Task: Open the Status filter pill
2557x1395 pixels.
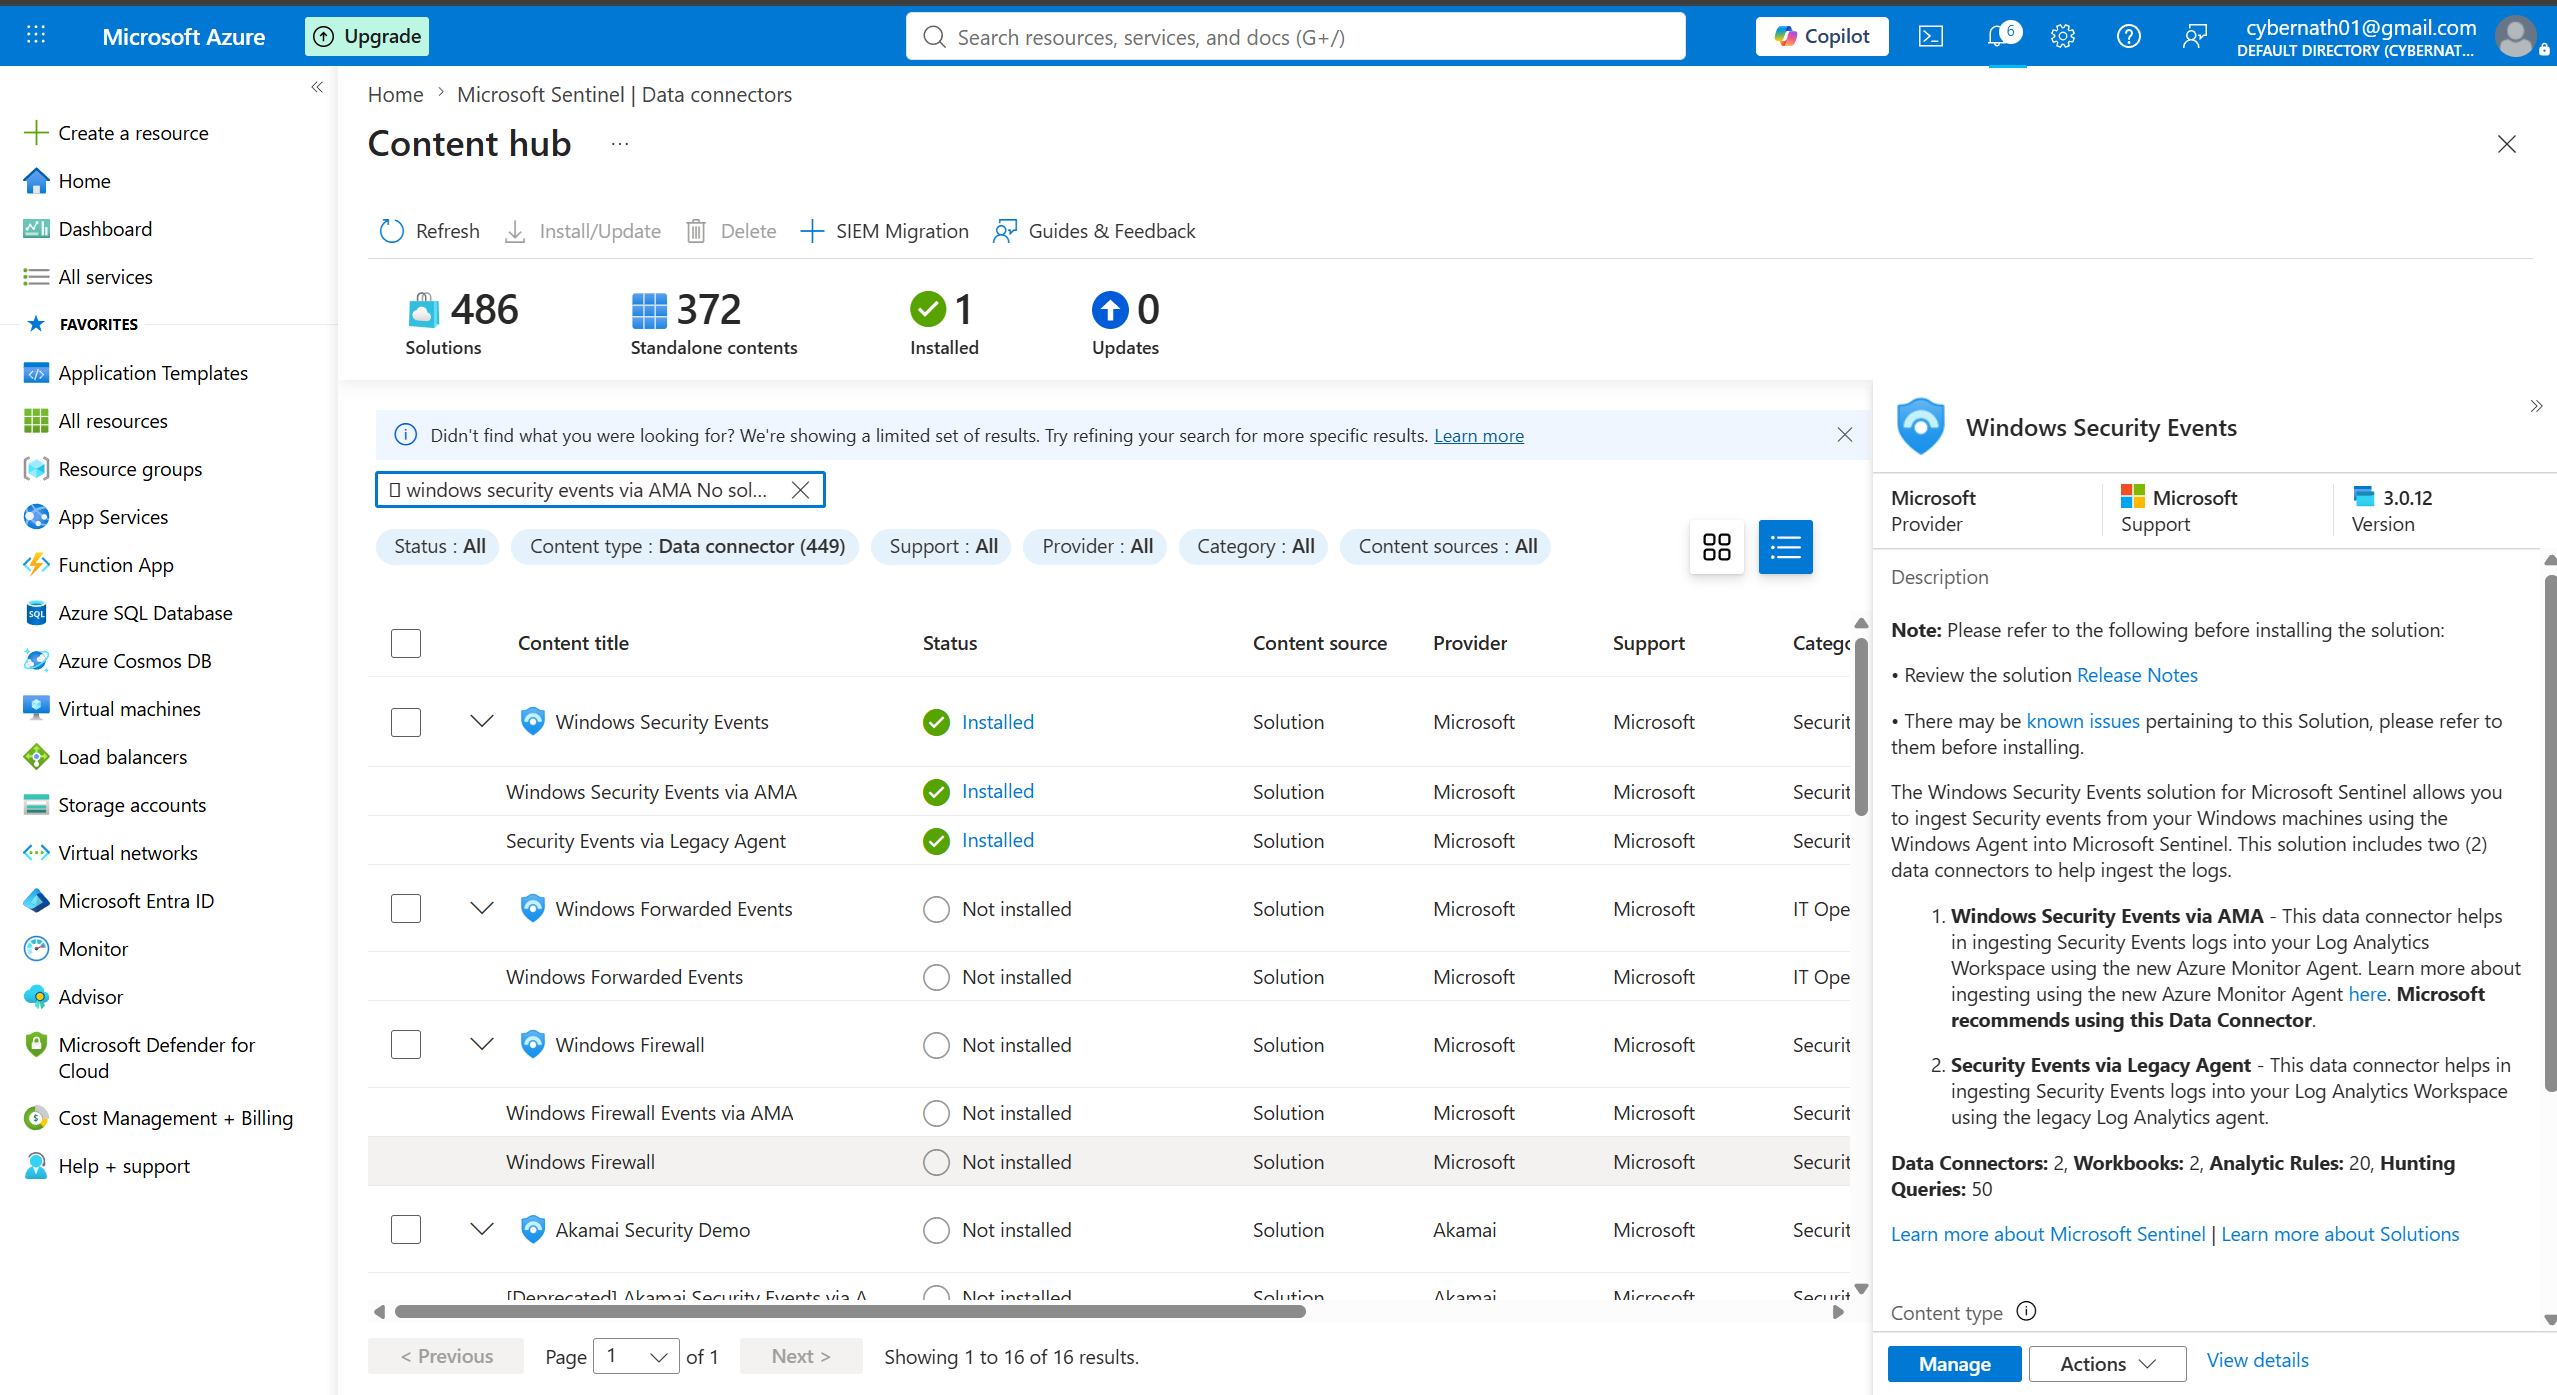Action: click(x=438, y=547)
